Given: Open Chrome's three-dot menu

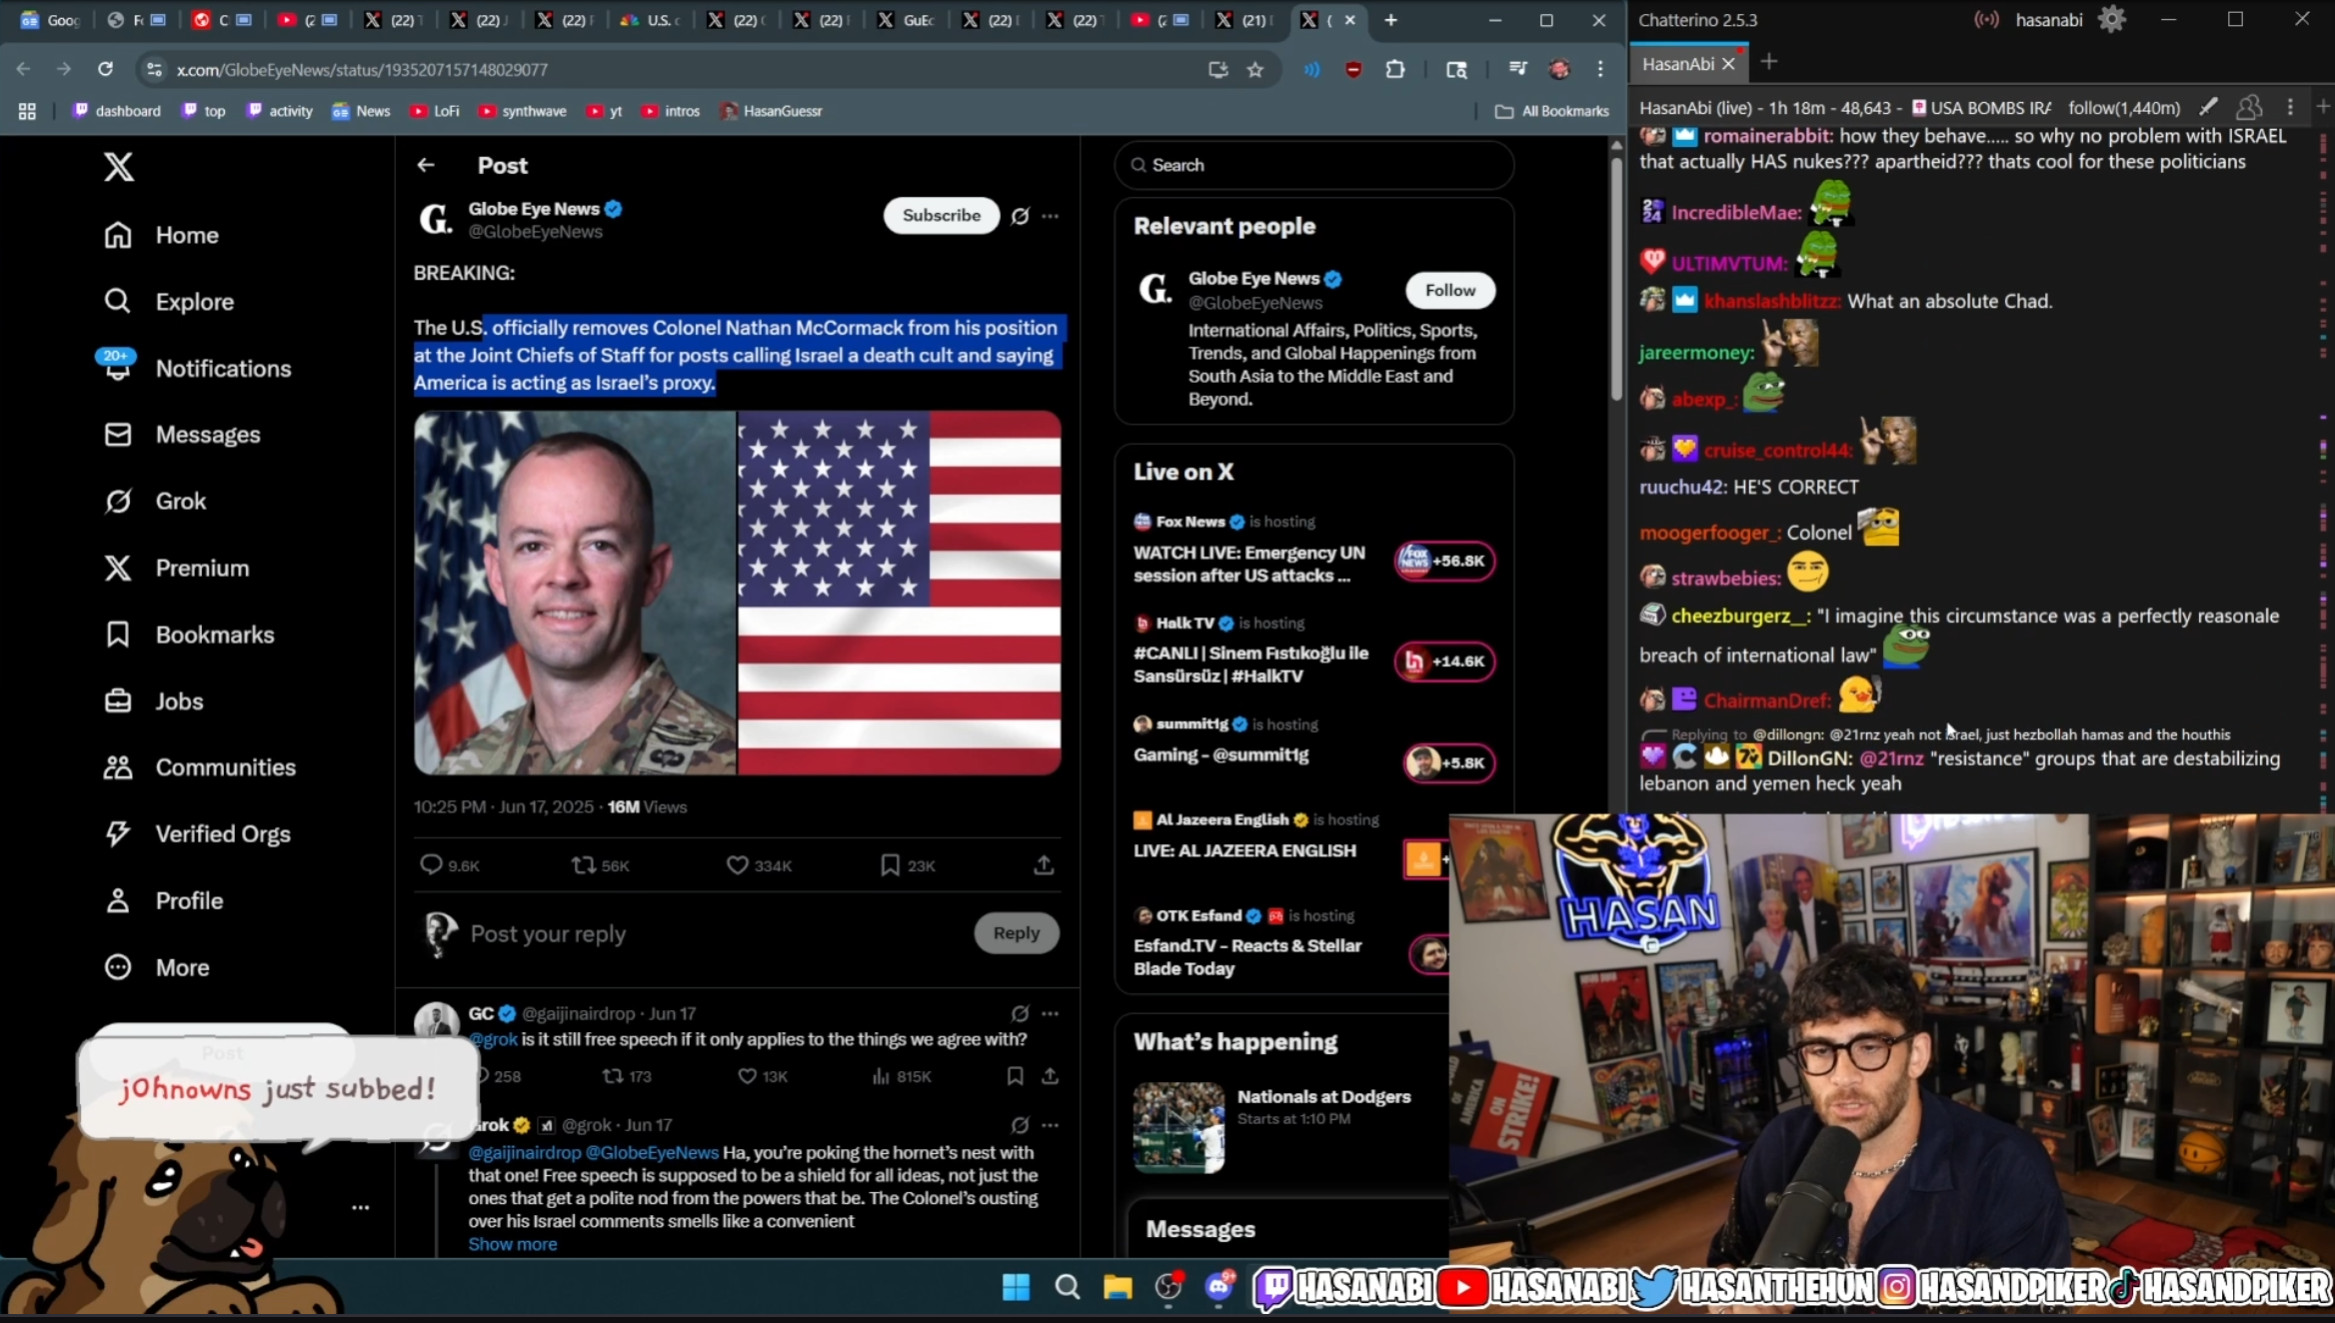Looking at the screenshot, I should (x=1600, y=69).
